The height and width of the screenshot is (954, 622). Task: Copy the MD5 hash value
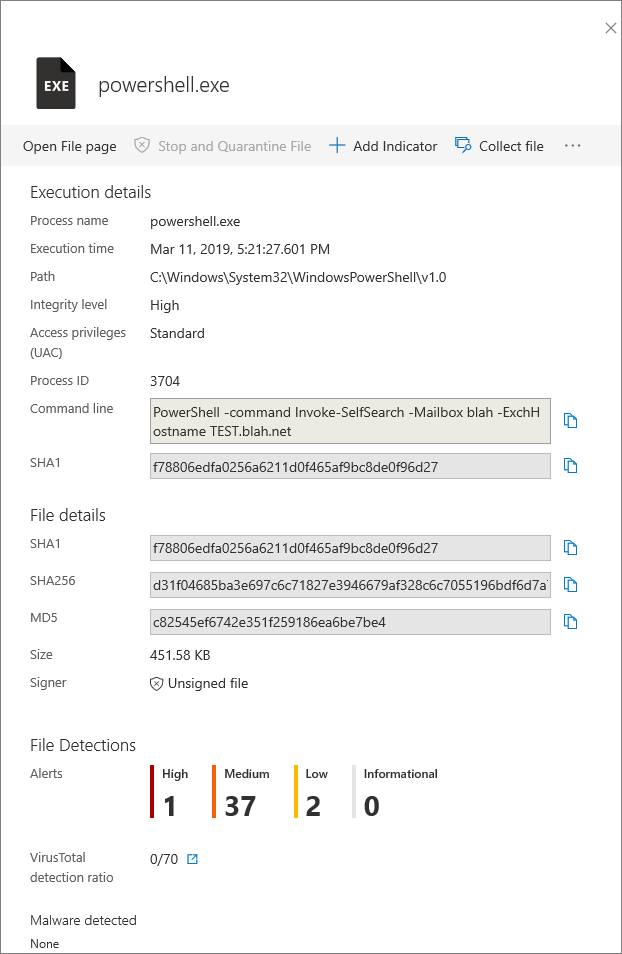pos(570,622)
